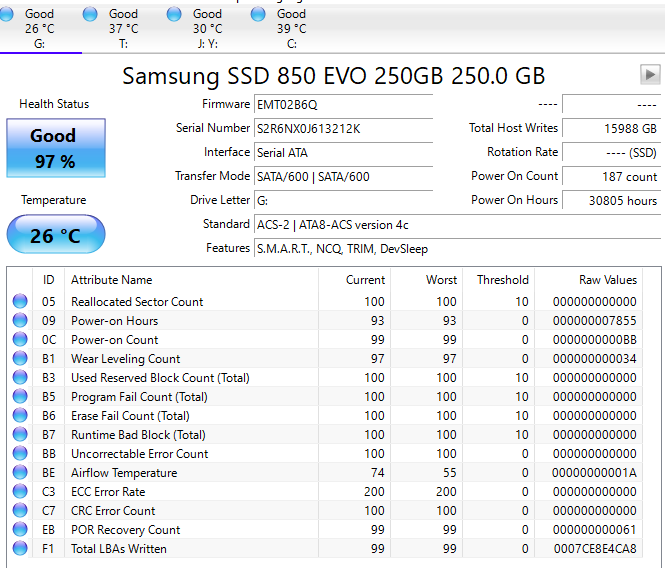Click the POR Recovery Count attribute name
Screen dimensions: 665x568
click(x=126, y=530)
